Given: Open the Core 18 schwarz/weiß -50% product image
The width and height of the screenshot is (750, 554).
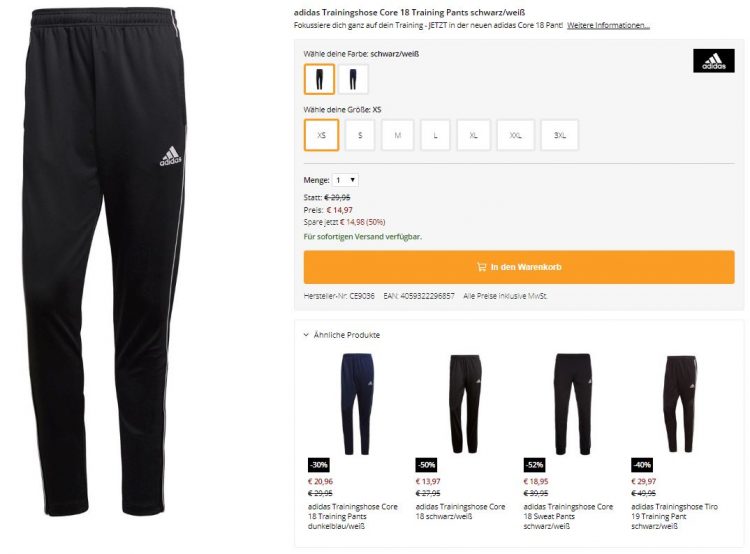Looking at the screenshot, I should pyautogui.click(x=465, y=404).
